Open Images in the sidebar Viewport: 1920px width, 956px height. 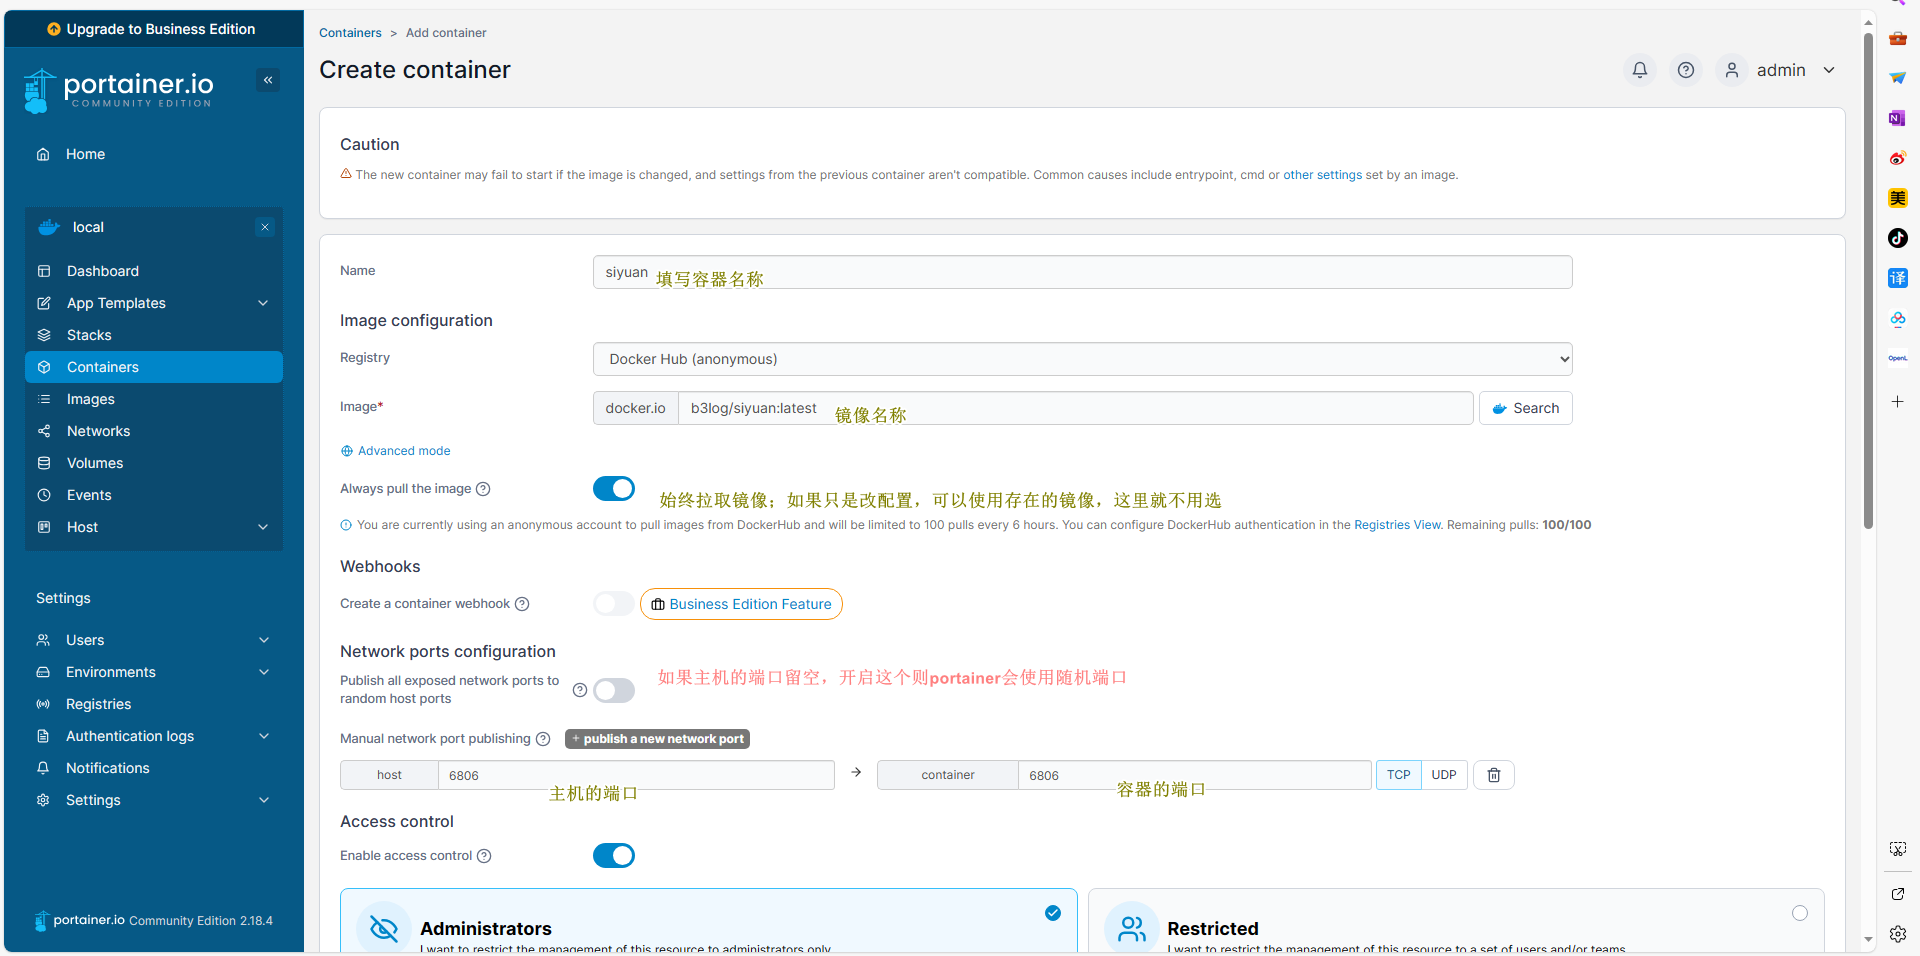pyautogui.click(x=91, y=399)
